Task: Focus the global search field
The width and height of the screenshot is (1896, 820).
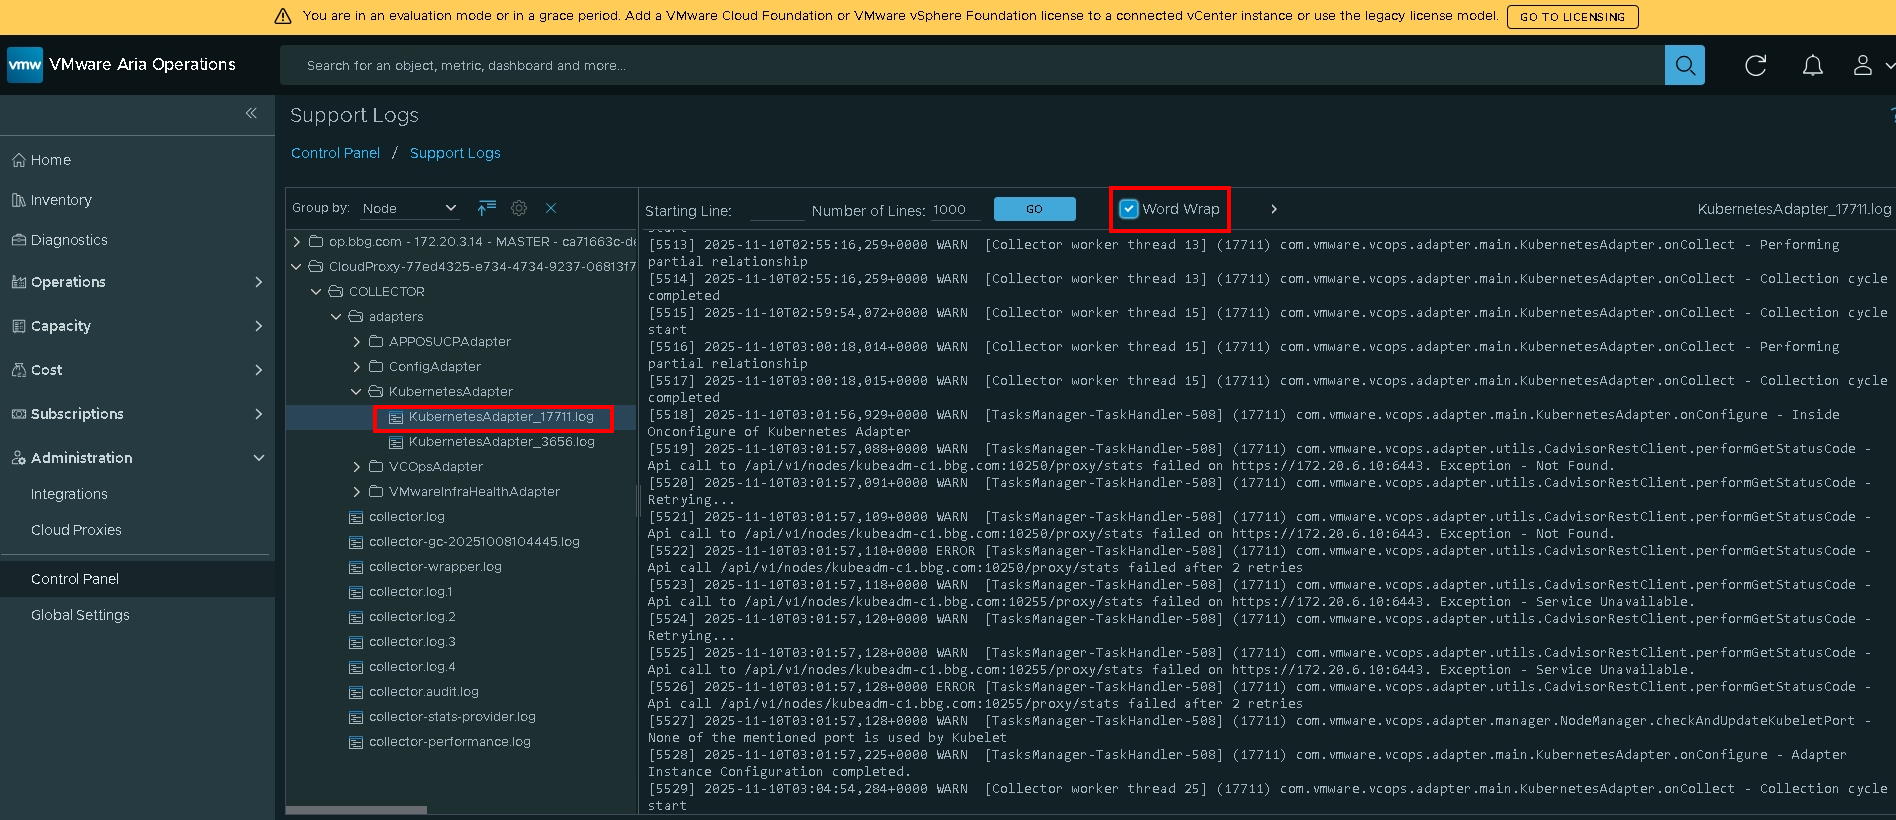Action: click(x=972, y=65)
